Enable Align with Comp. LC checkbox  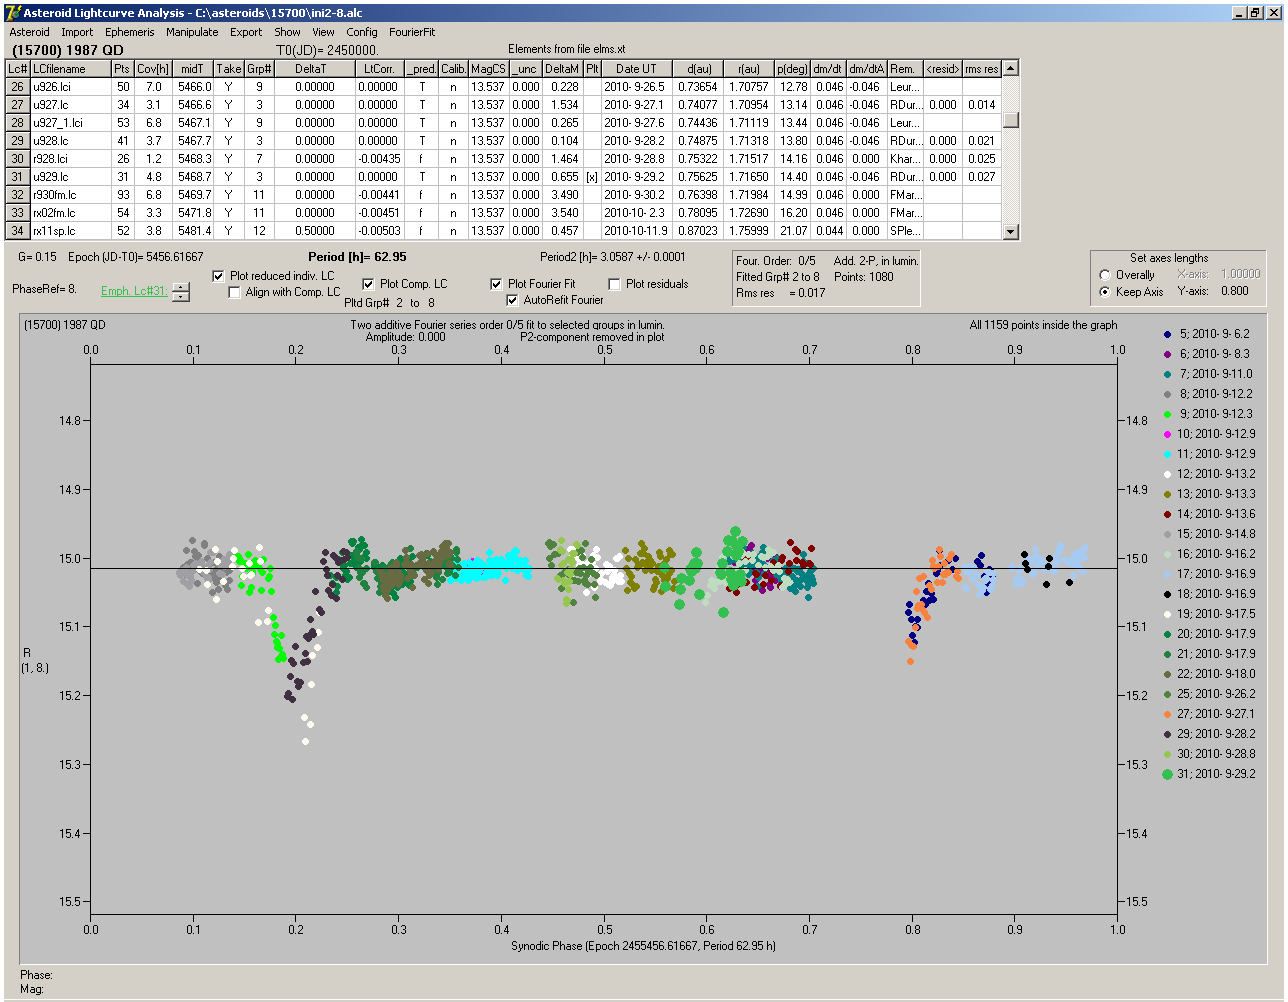[235, 292]
